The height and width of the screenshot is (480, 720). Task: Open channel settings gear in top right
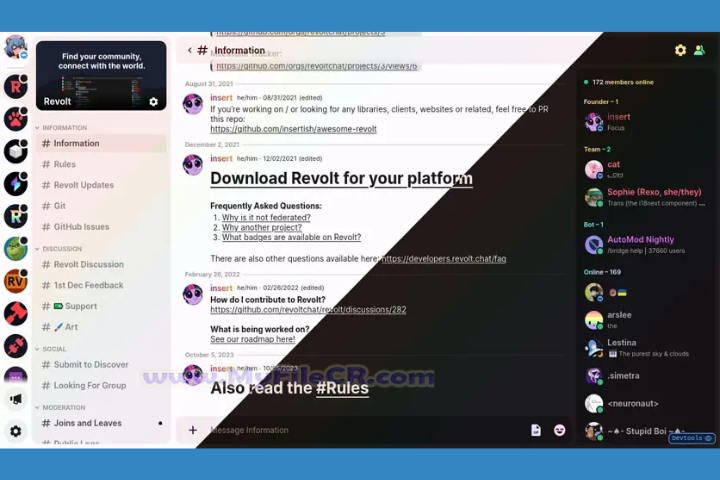coord(680,50)
